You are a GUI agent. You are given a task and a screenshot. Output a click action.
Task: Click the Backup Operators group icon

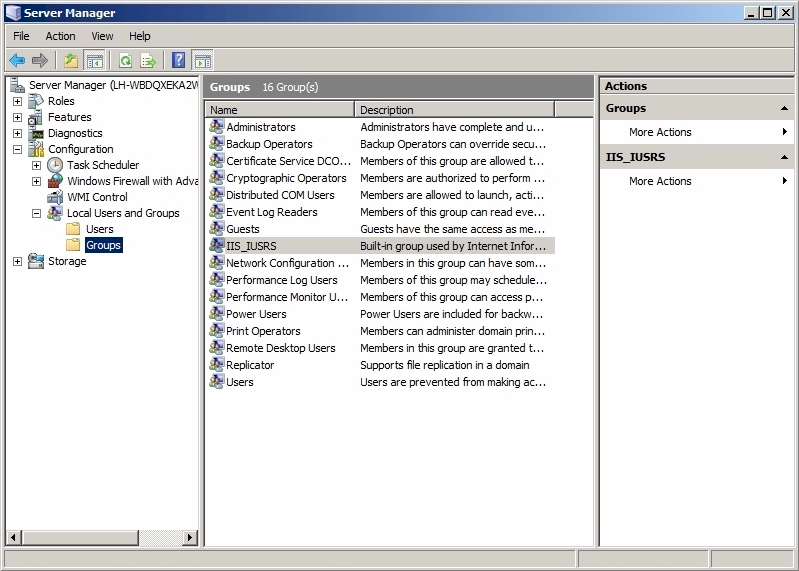point(217,144)
